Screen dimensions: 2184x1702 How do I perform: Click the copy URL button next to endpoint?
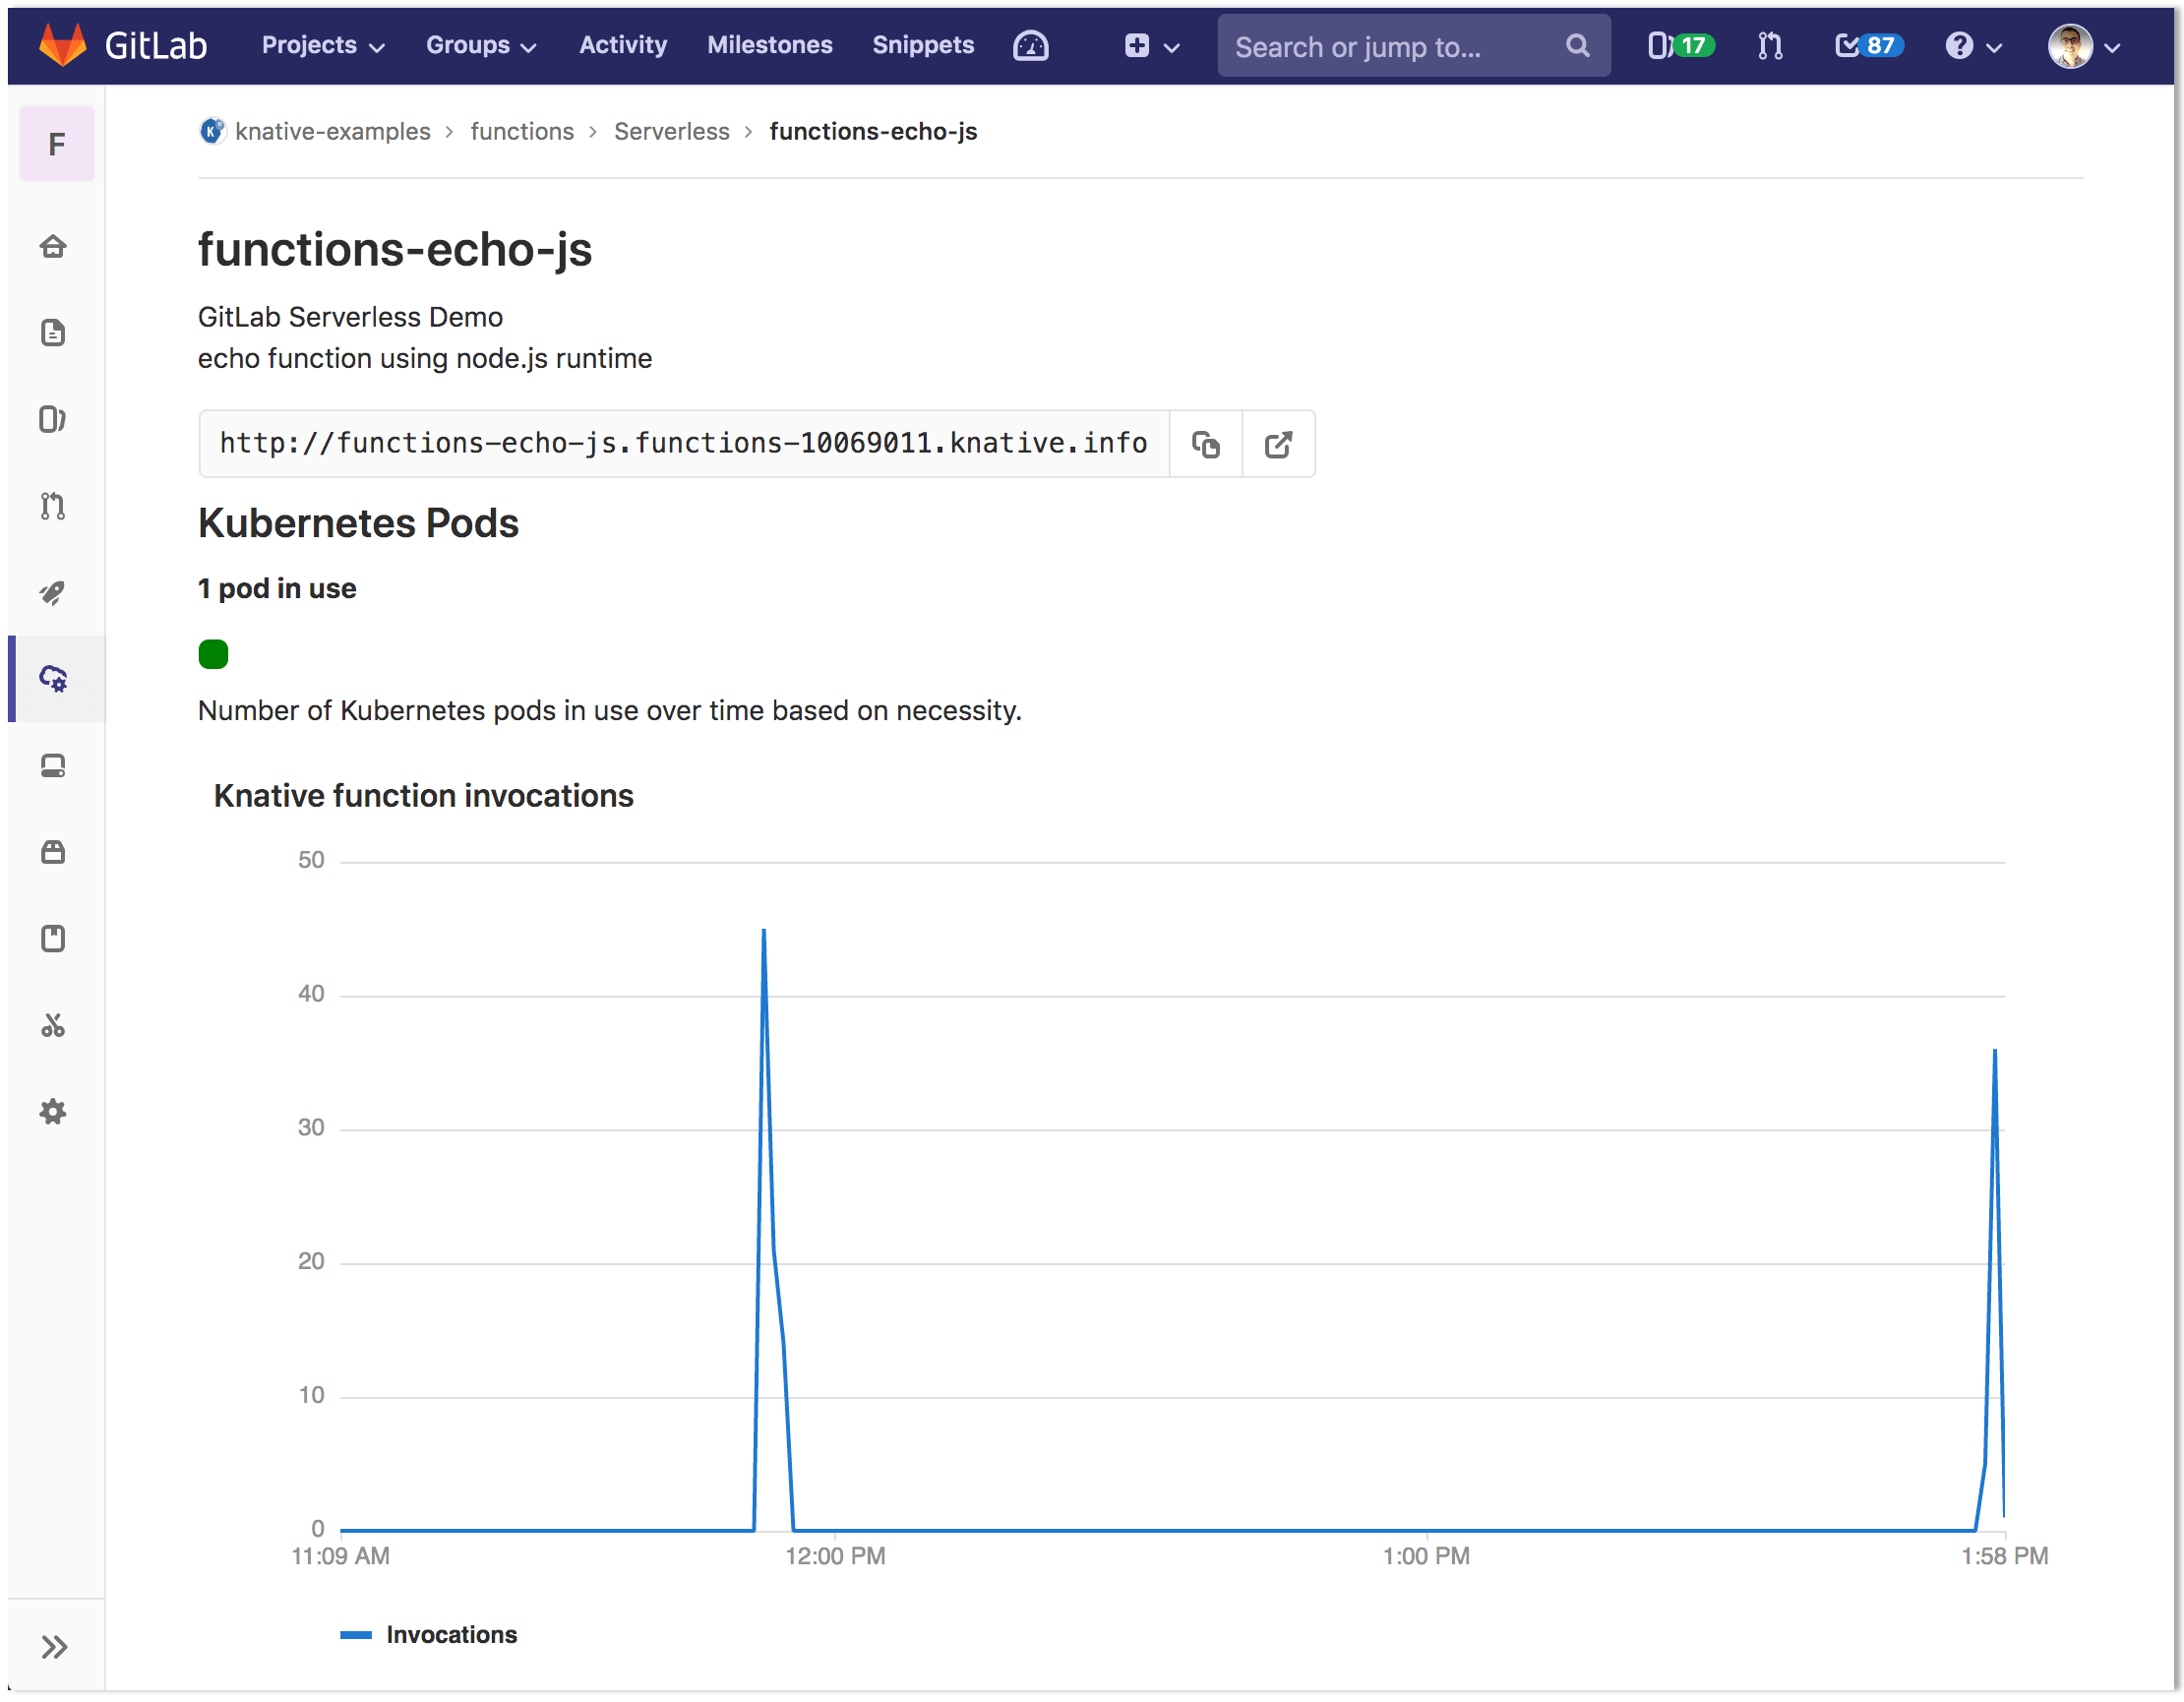click(x=1205, y=442)
